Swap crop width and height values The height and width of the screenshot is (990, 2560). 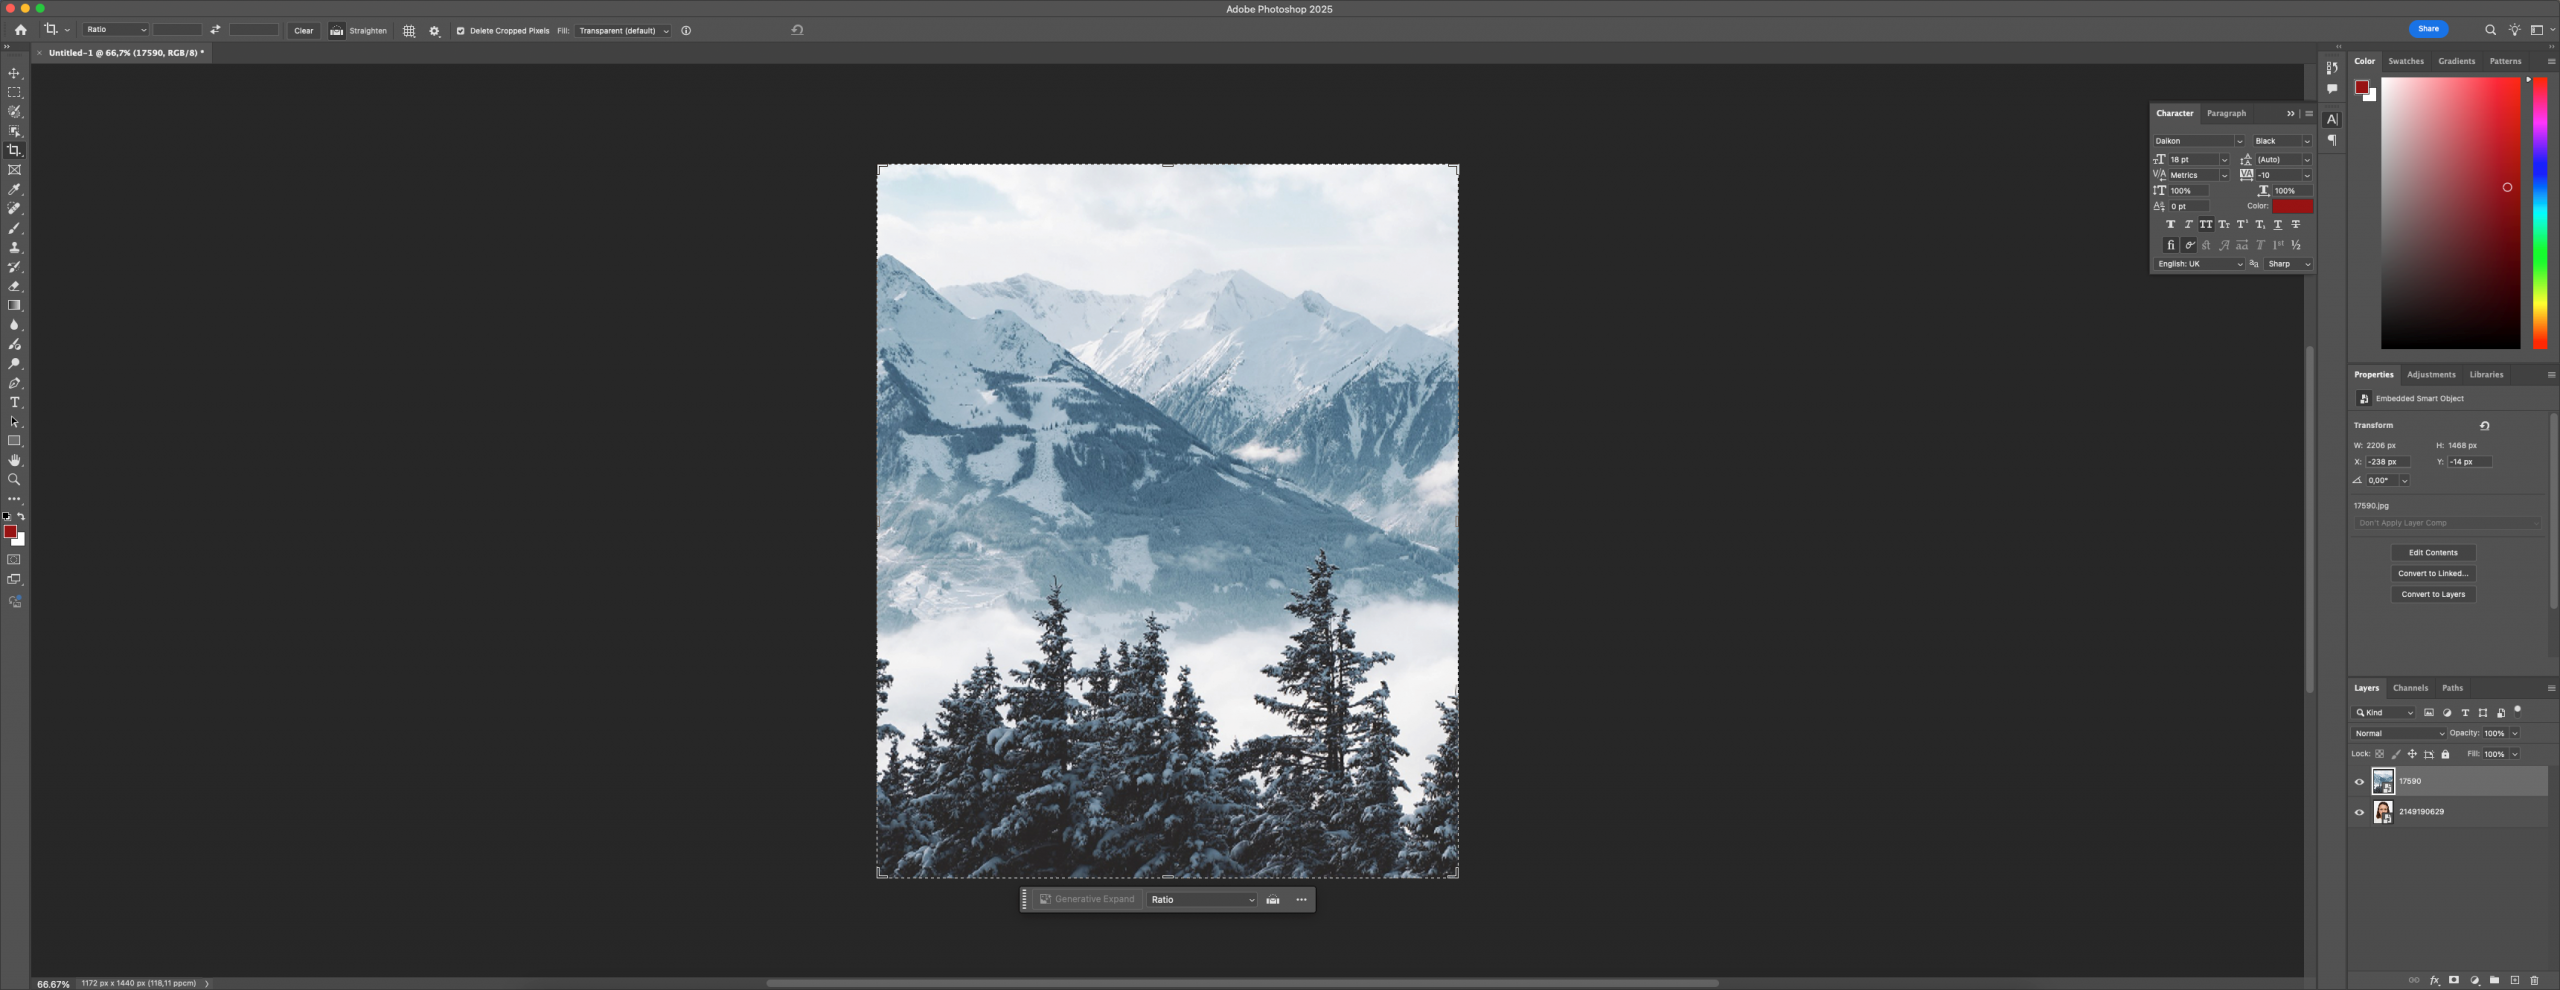pos(215,30)
